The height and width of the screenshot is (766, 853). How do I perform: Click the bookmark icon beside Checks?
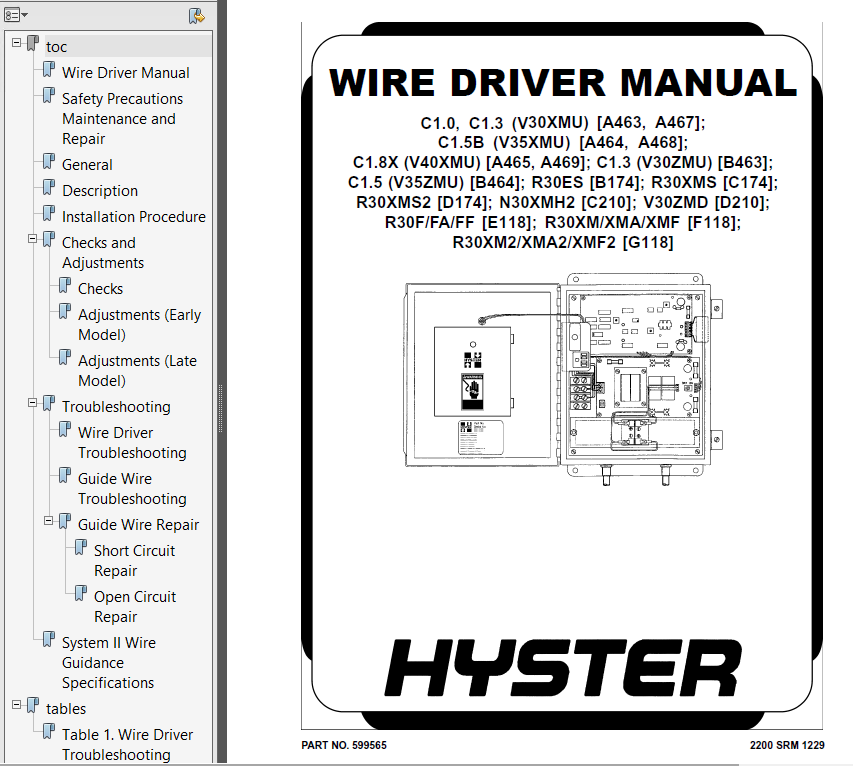(x=65, y=286)
